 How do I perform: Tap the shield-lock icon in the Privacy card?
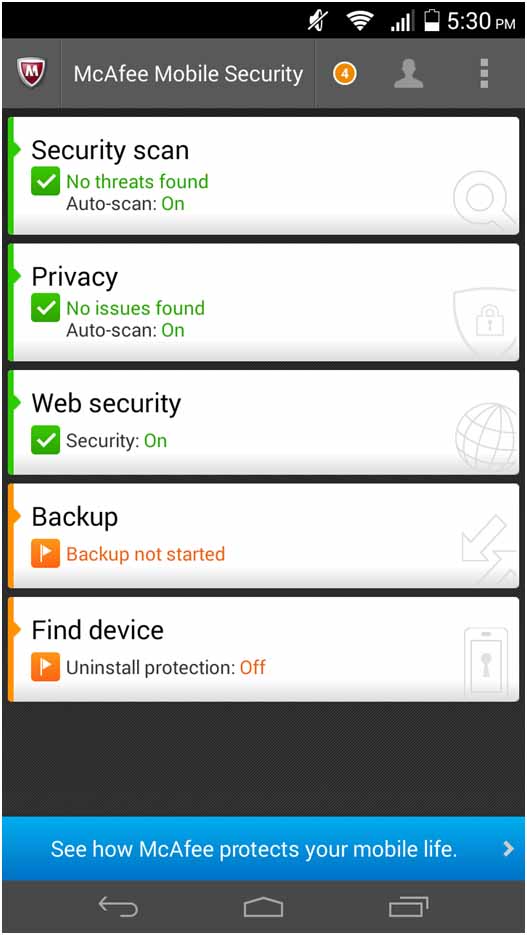(x=485, y=320)
